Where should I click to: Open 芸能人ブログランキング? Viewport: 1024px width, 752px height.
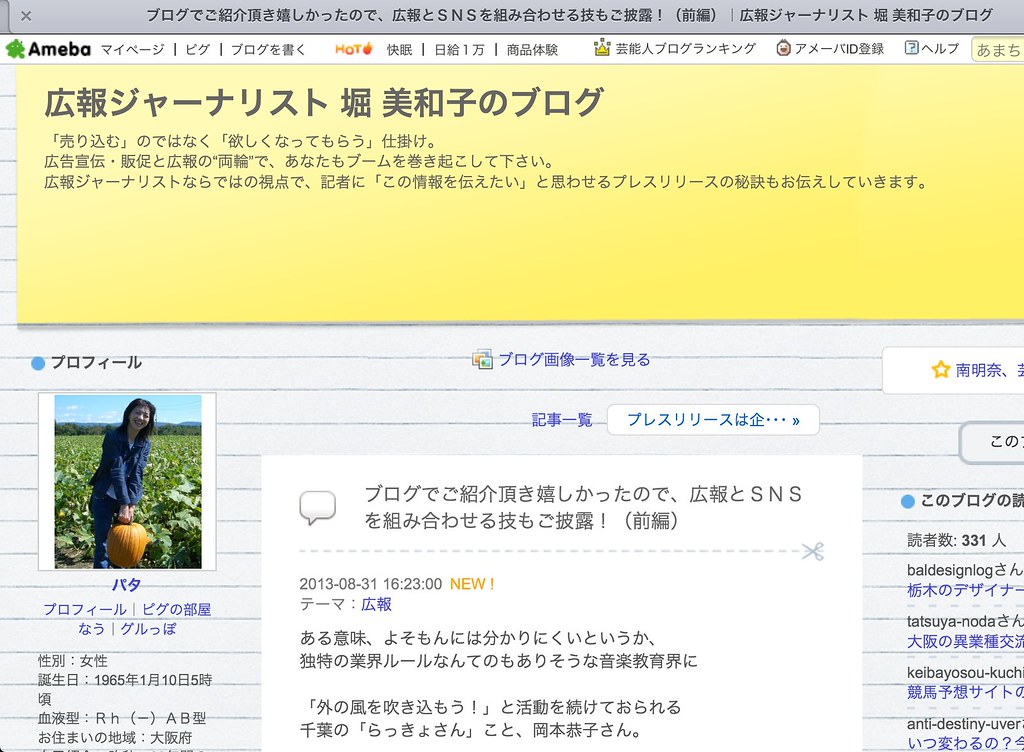pyautogui.click(x=686, y=49)
